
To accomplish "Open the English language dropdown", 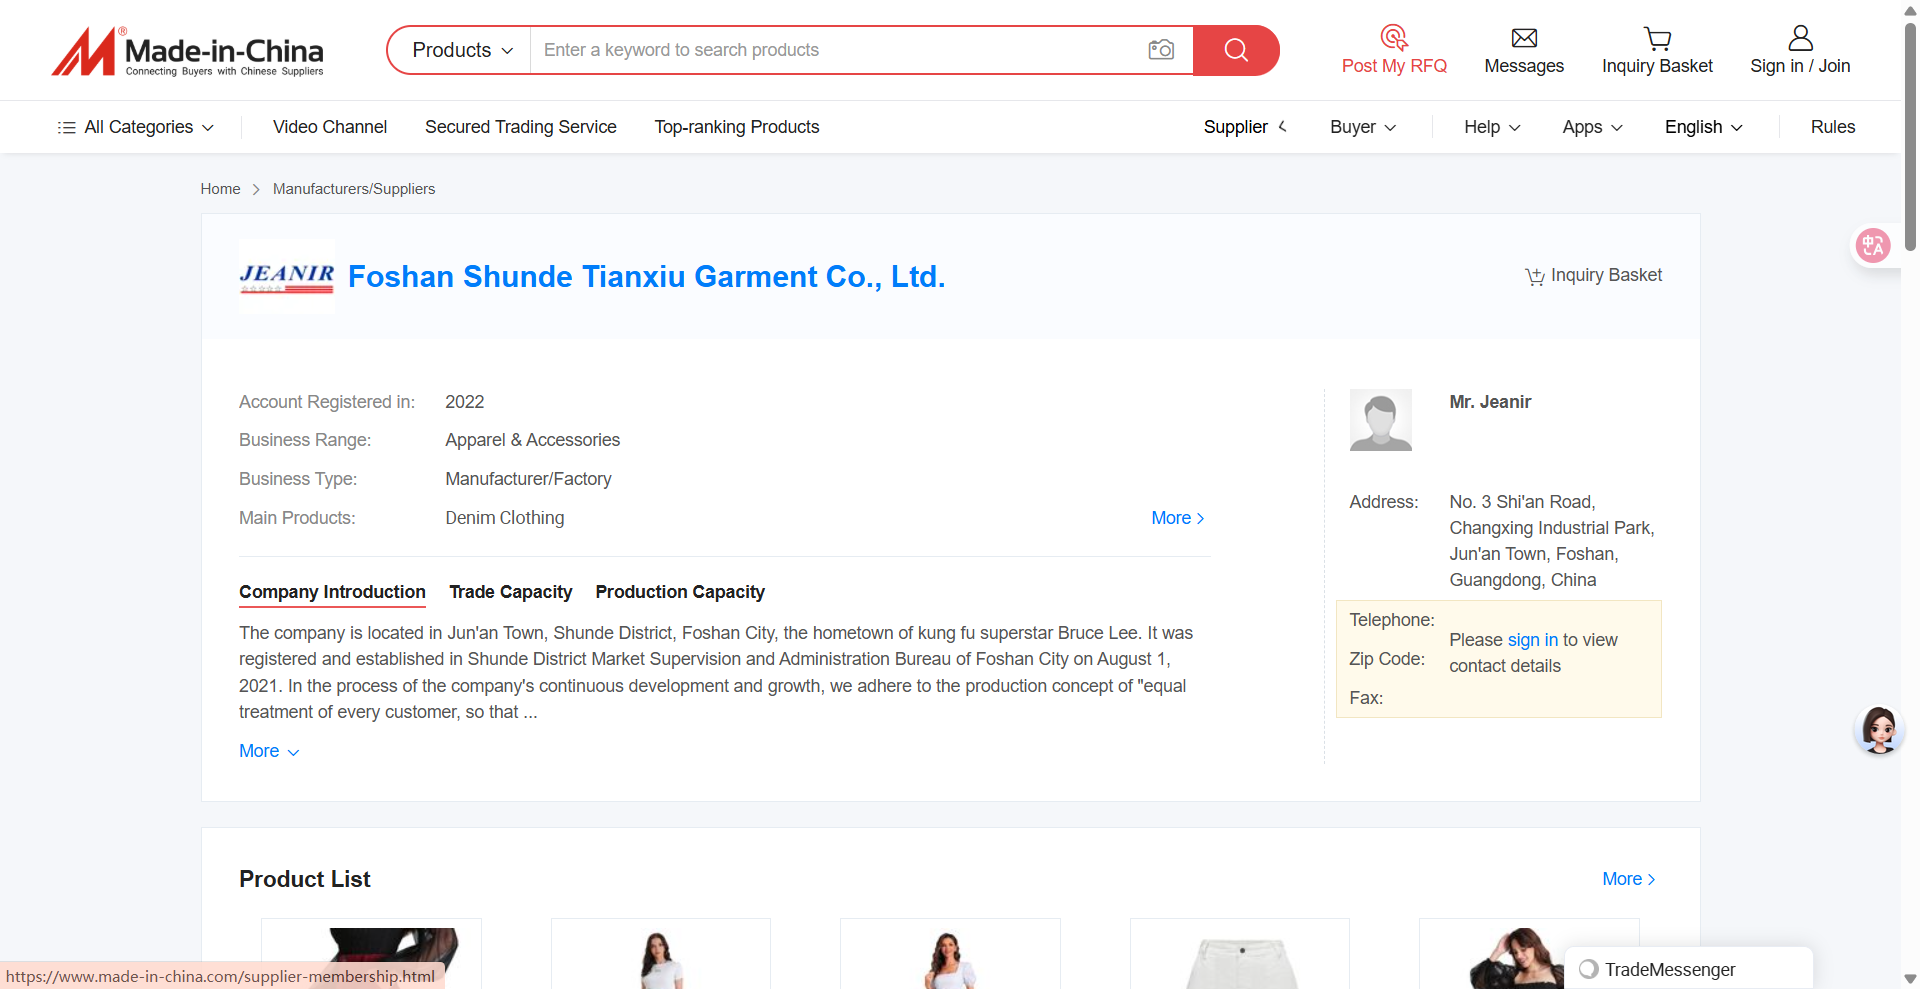I will (1703, 127).
